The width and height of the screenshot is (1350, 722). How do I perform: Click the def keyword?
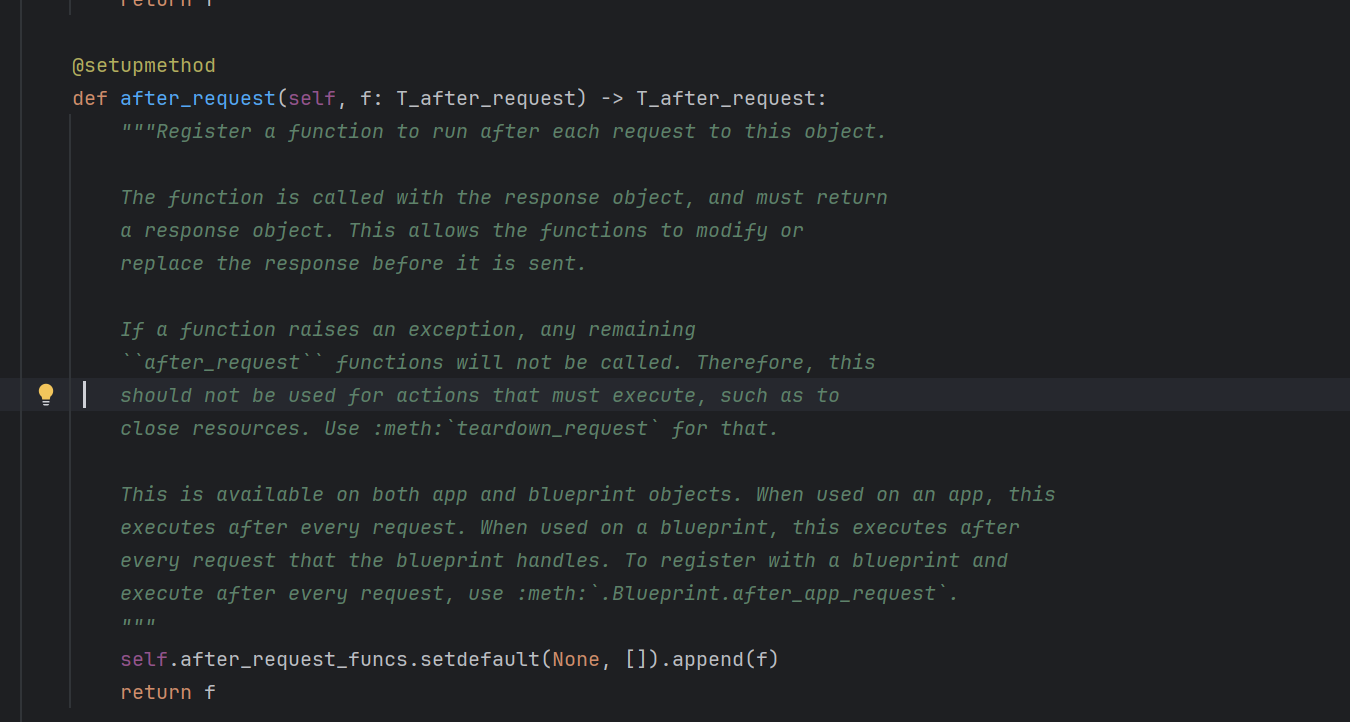click(x=90, y=99)
